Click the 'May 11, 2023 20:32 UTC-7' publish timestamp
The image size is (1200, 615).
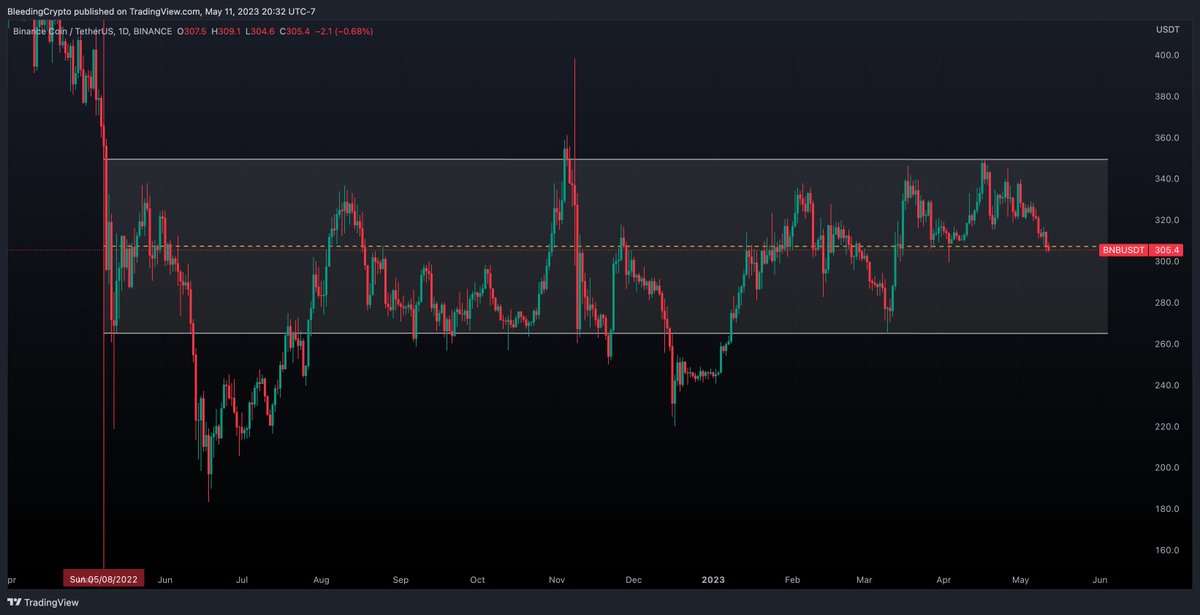262,12
